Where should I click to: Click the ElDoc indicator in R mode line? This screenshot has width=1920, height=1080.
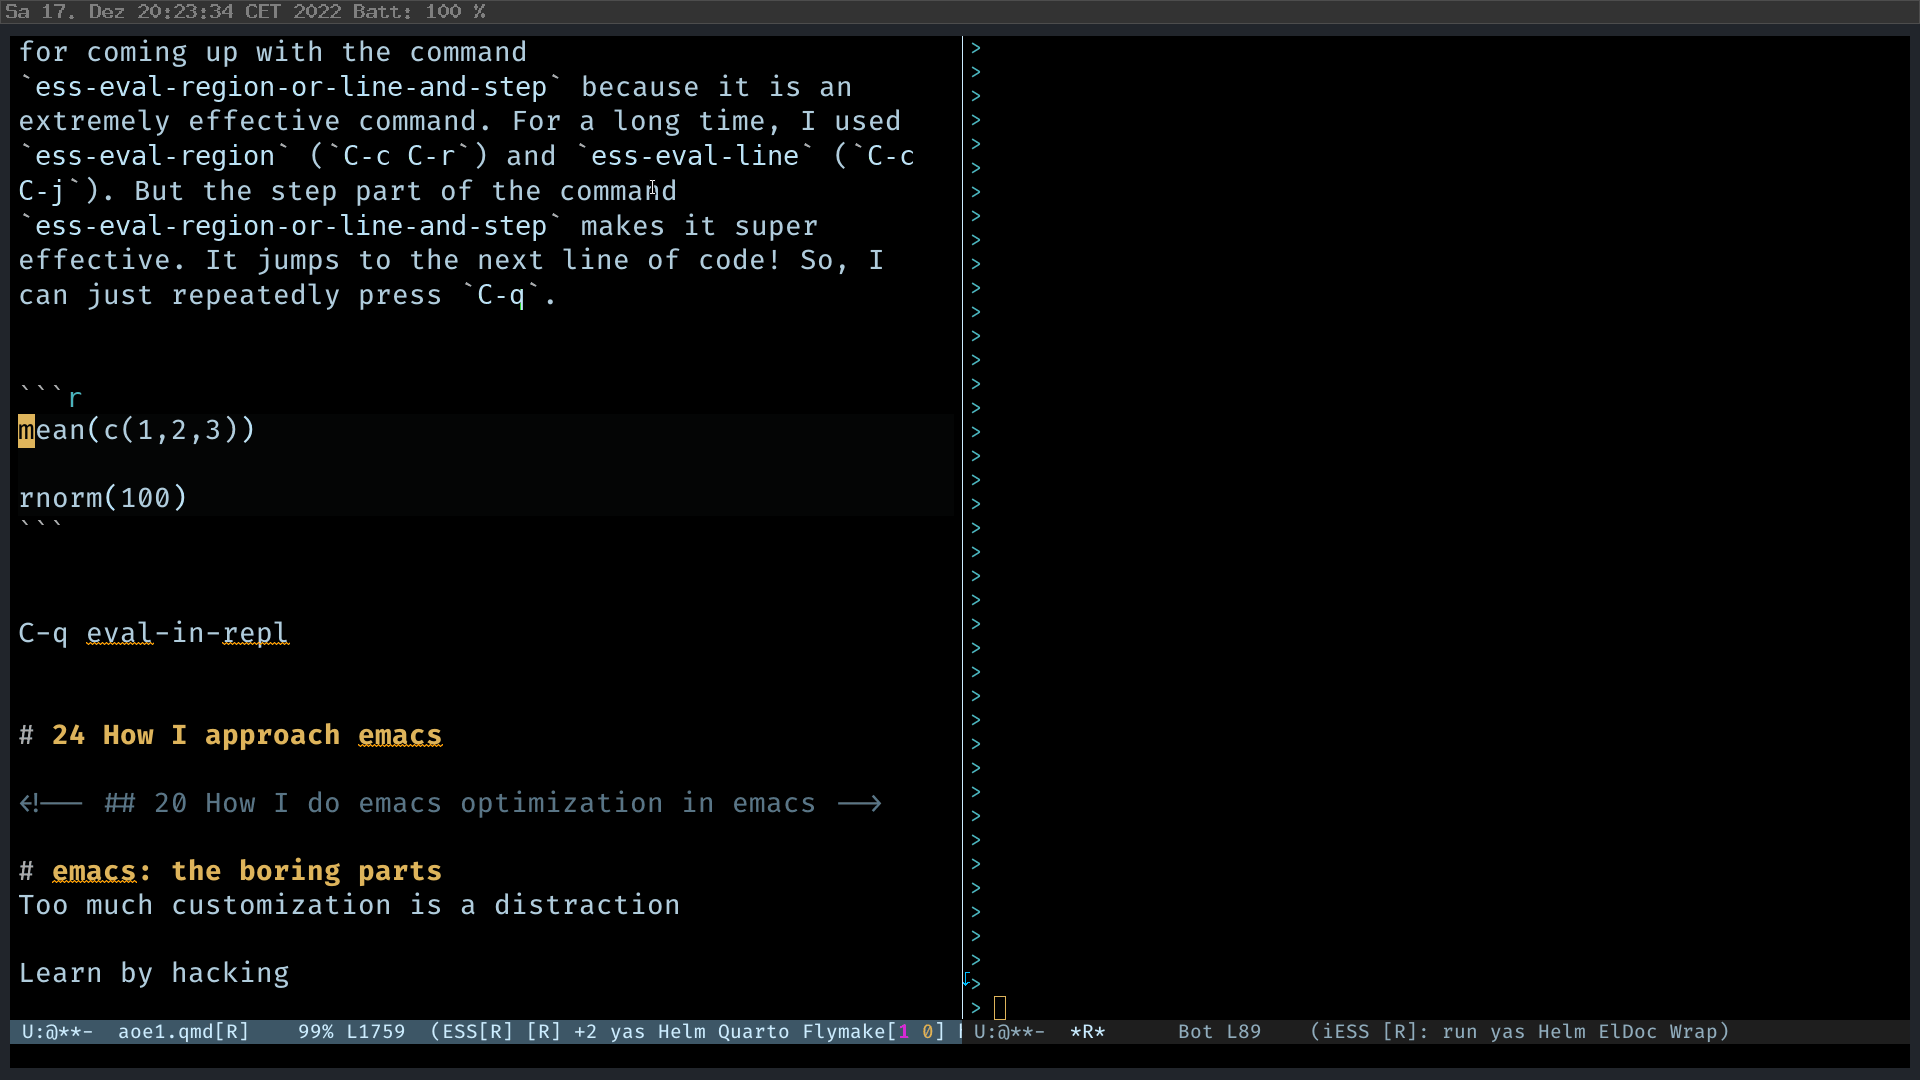pos(1627,1031)
